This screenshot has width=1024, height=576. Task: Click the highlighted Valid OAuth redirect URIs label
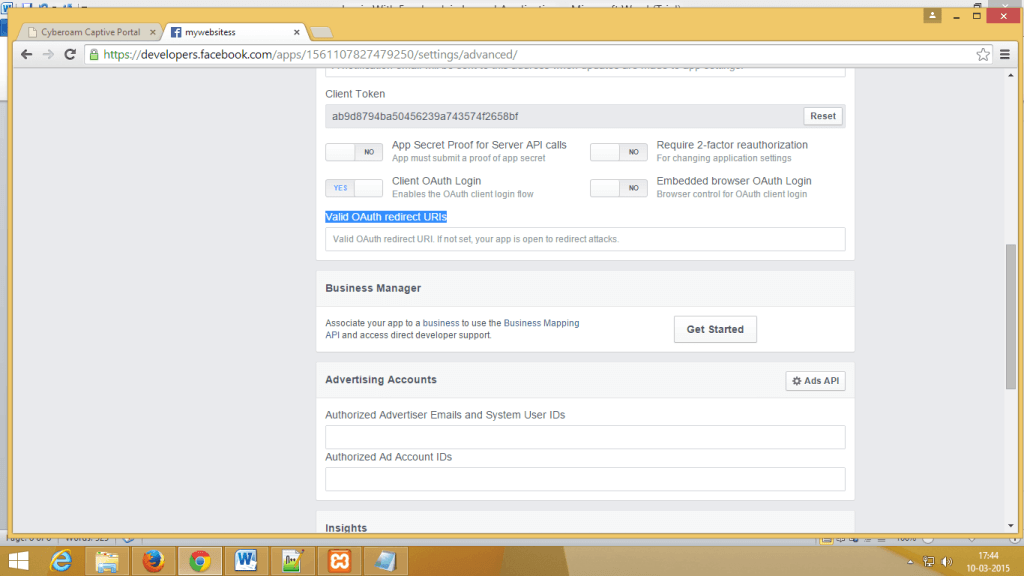(386, 217)
